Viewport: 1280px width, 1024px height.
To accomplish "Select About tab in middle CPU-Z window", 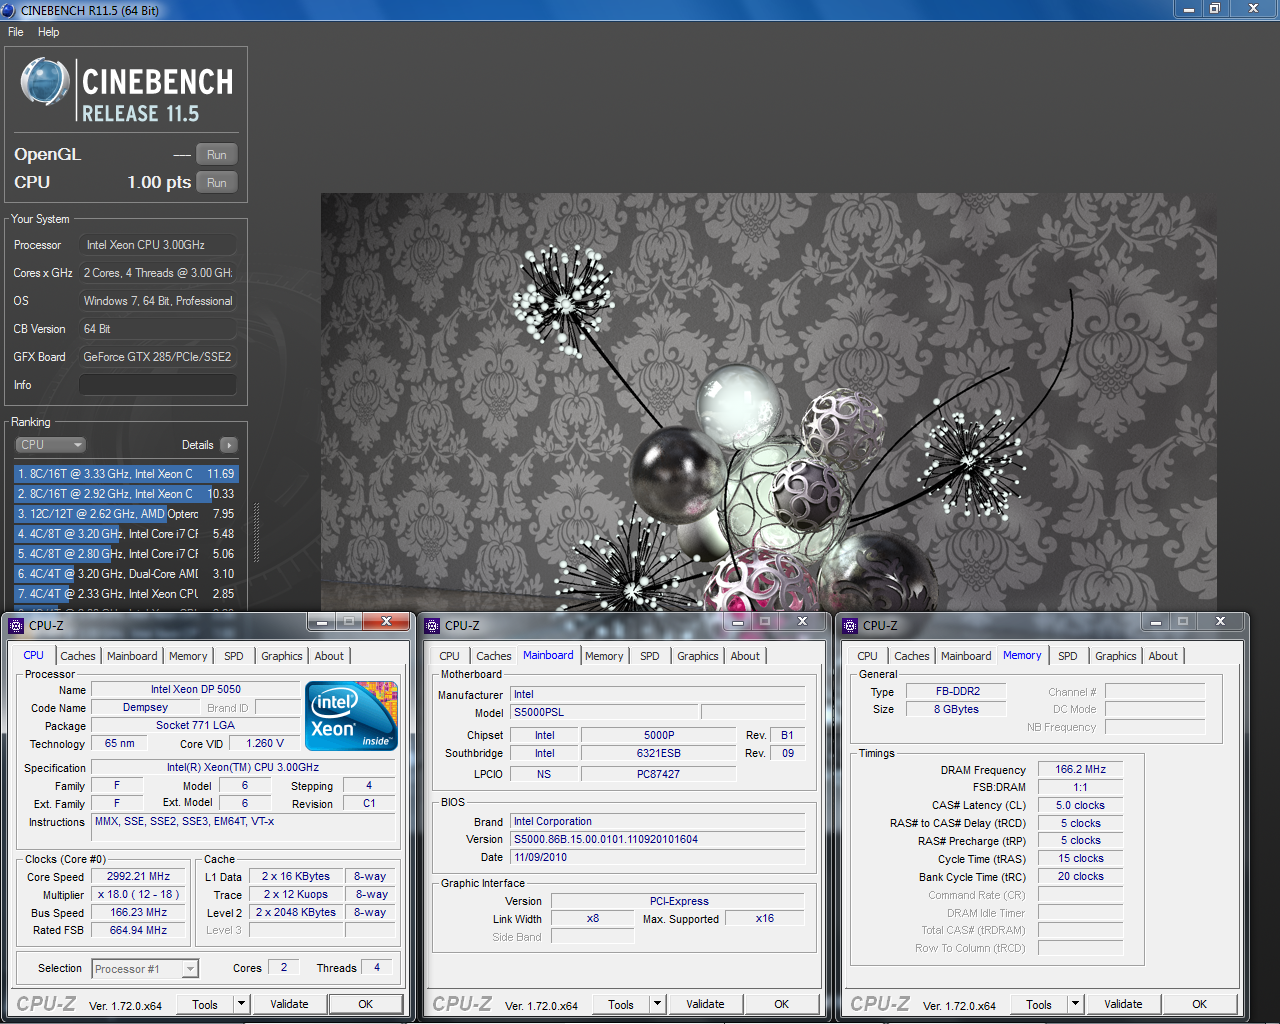I will 745,656.
